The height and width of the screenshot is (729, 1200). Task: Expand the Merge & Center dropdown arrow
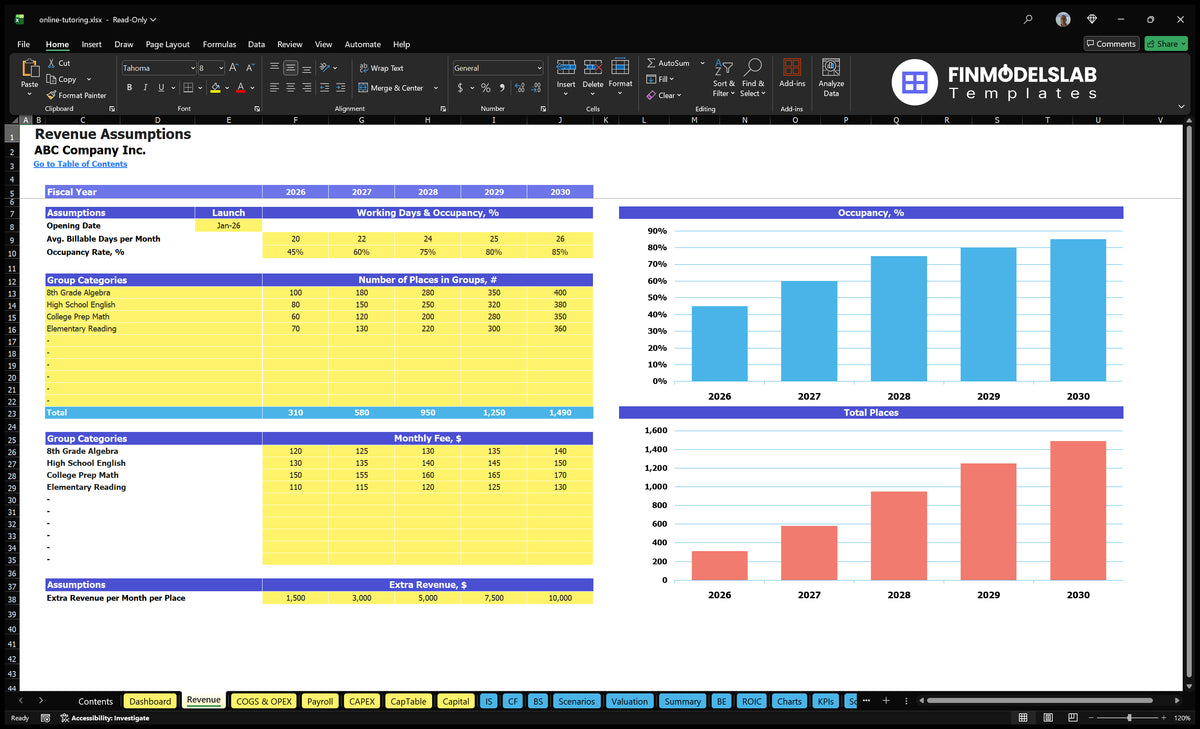tap(436, 88)
